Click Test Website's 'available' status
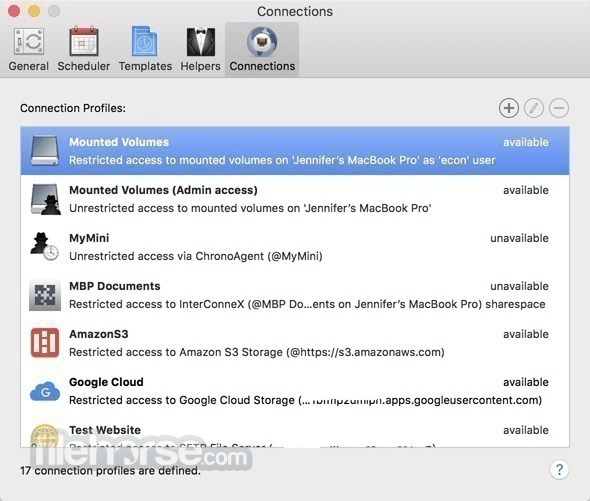The width and height of the screenshot is (590, 501). pos(526,430)
